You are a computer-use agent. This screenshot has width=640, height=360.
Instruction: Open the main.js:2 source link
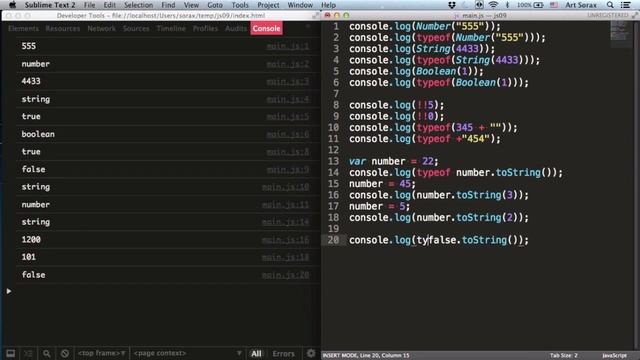(288, 64)
